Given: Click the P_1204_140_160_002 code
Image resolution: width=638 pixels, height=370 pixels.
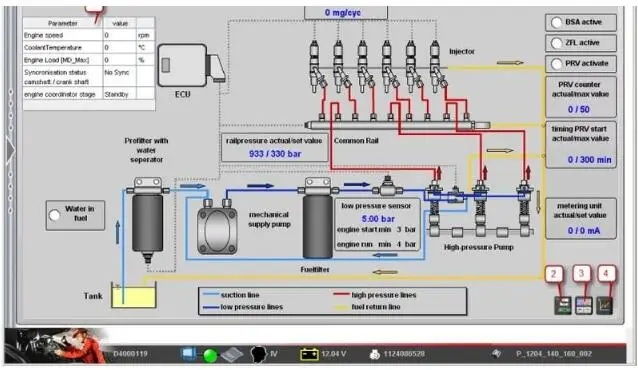Looking at the screenshot, I should click(x=554, y=354).
